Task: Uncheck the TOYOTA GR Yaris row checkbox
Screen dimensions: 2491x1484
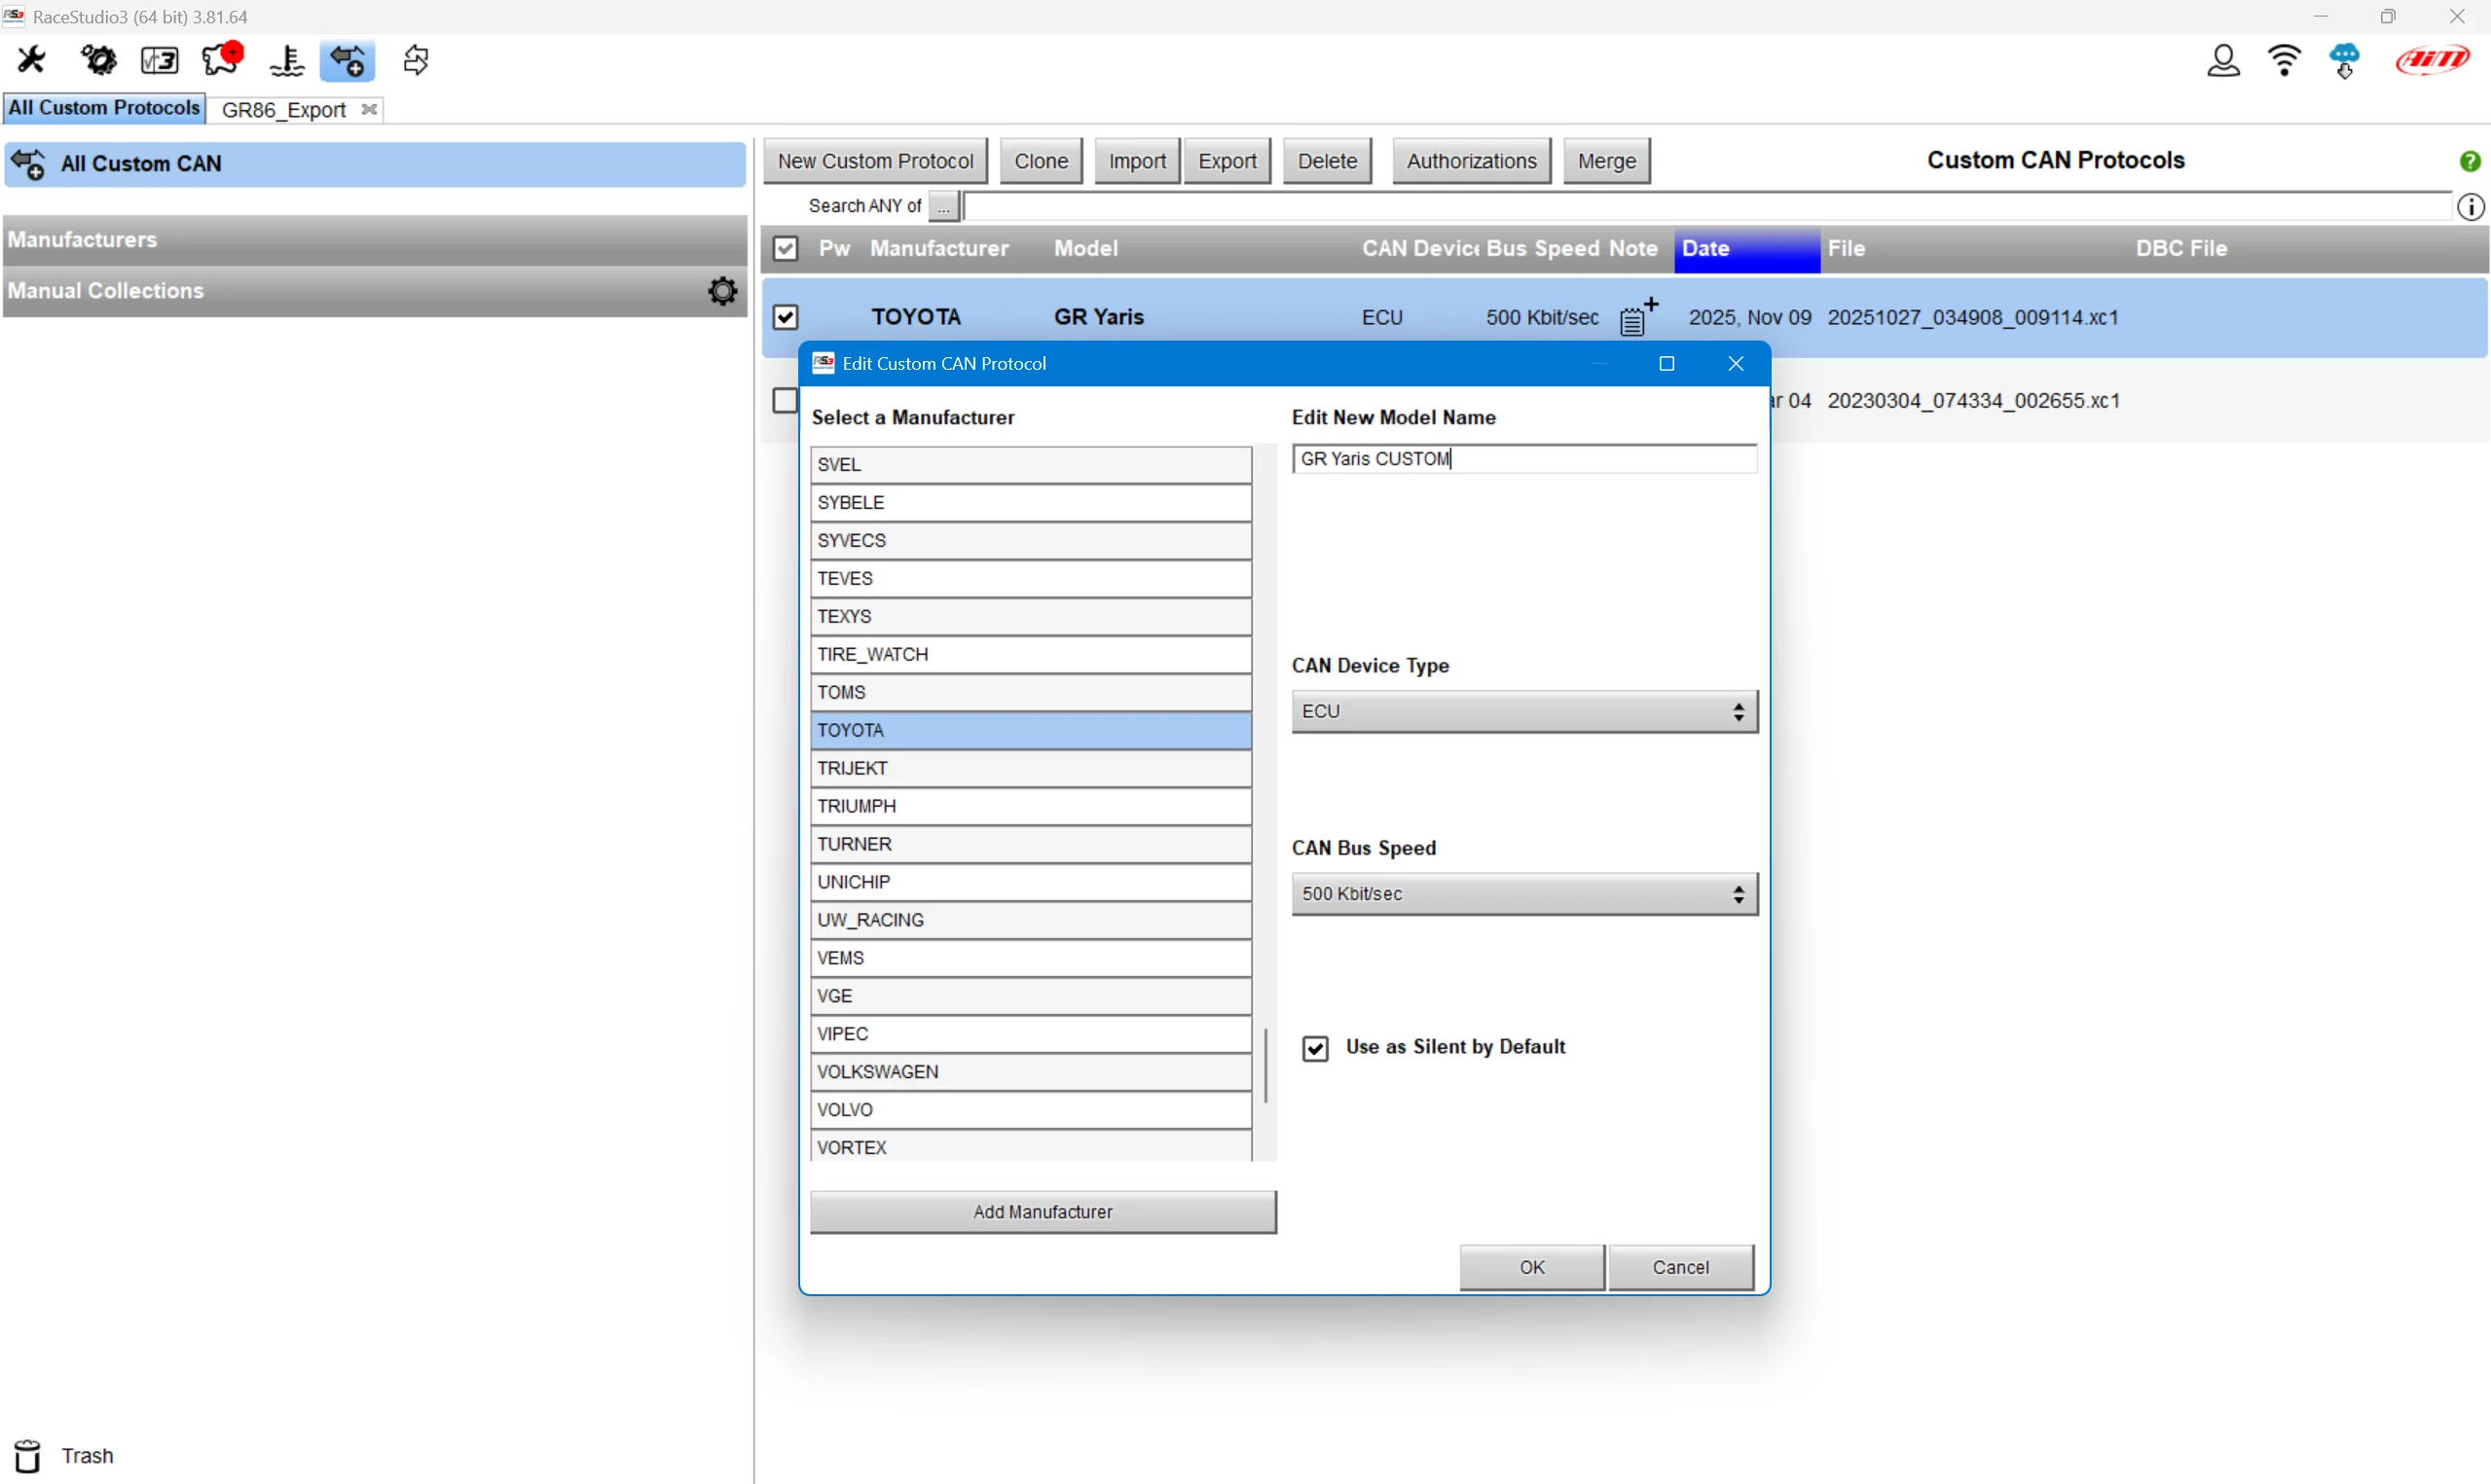Action: 785,317
